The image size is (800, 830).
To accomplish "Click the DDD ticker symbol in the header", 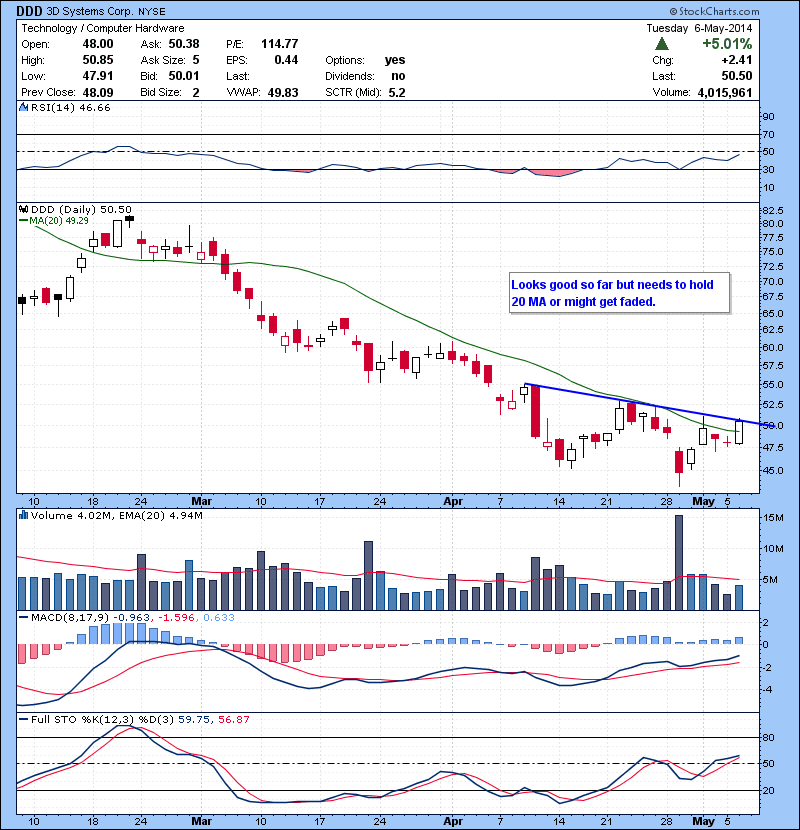I will (30, 11).
